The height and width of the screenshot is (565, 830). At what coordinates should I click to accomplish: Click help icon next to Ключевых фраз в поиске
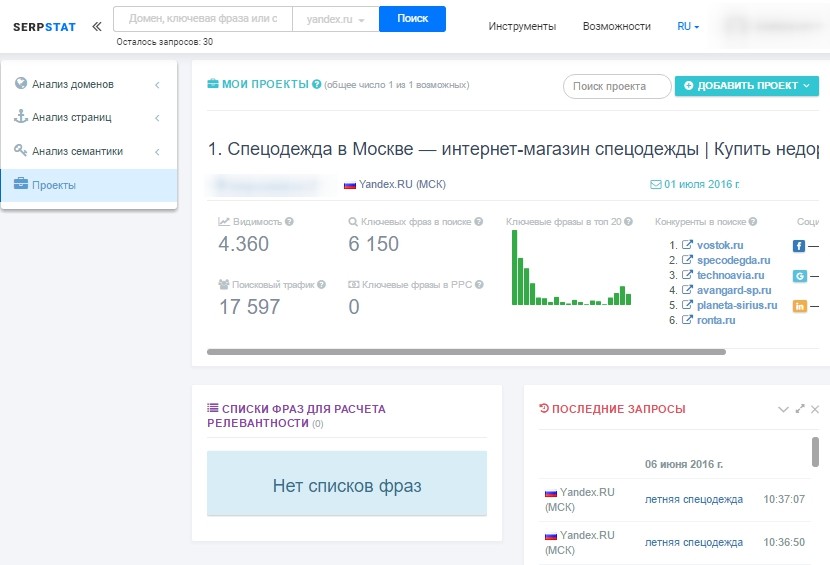point(479,222)
